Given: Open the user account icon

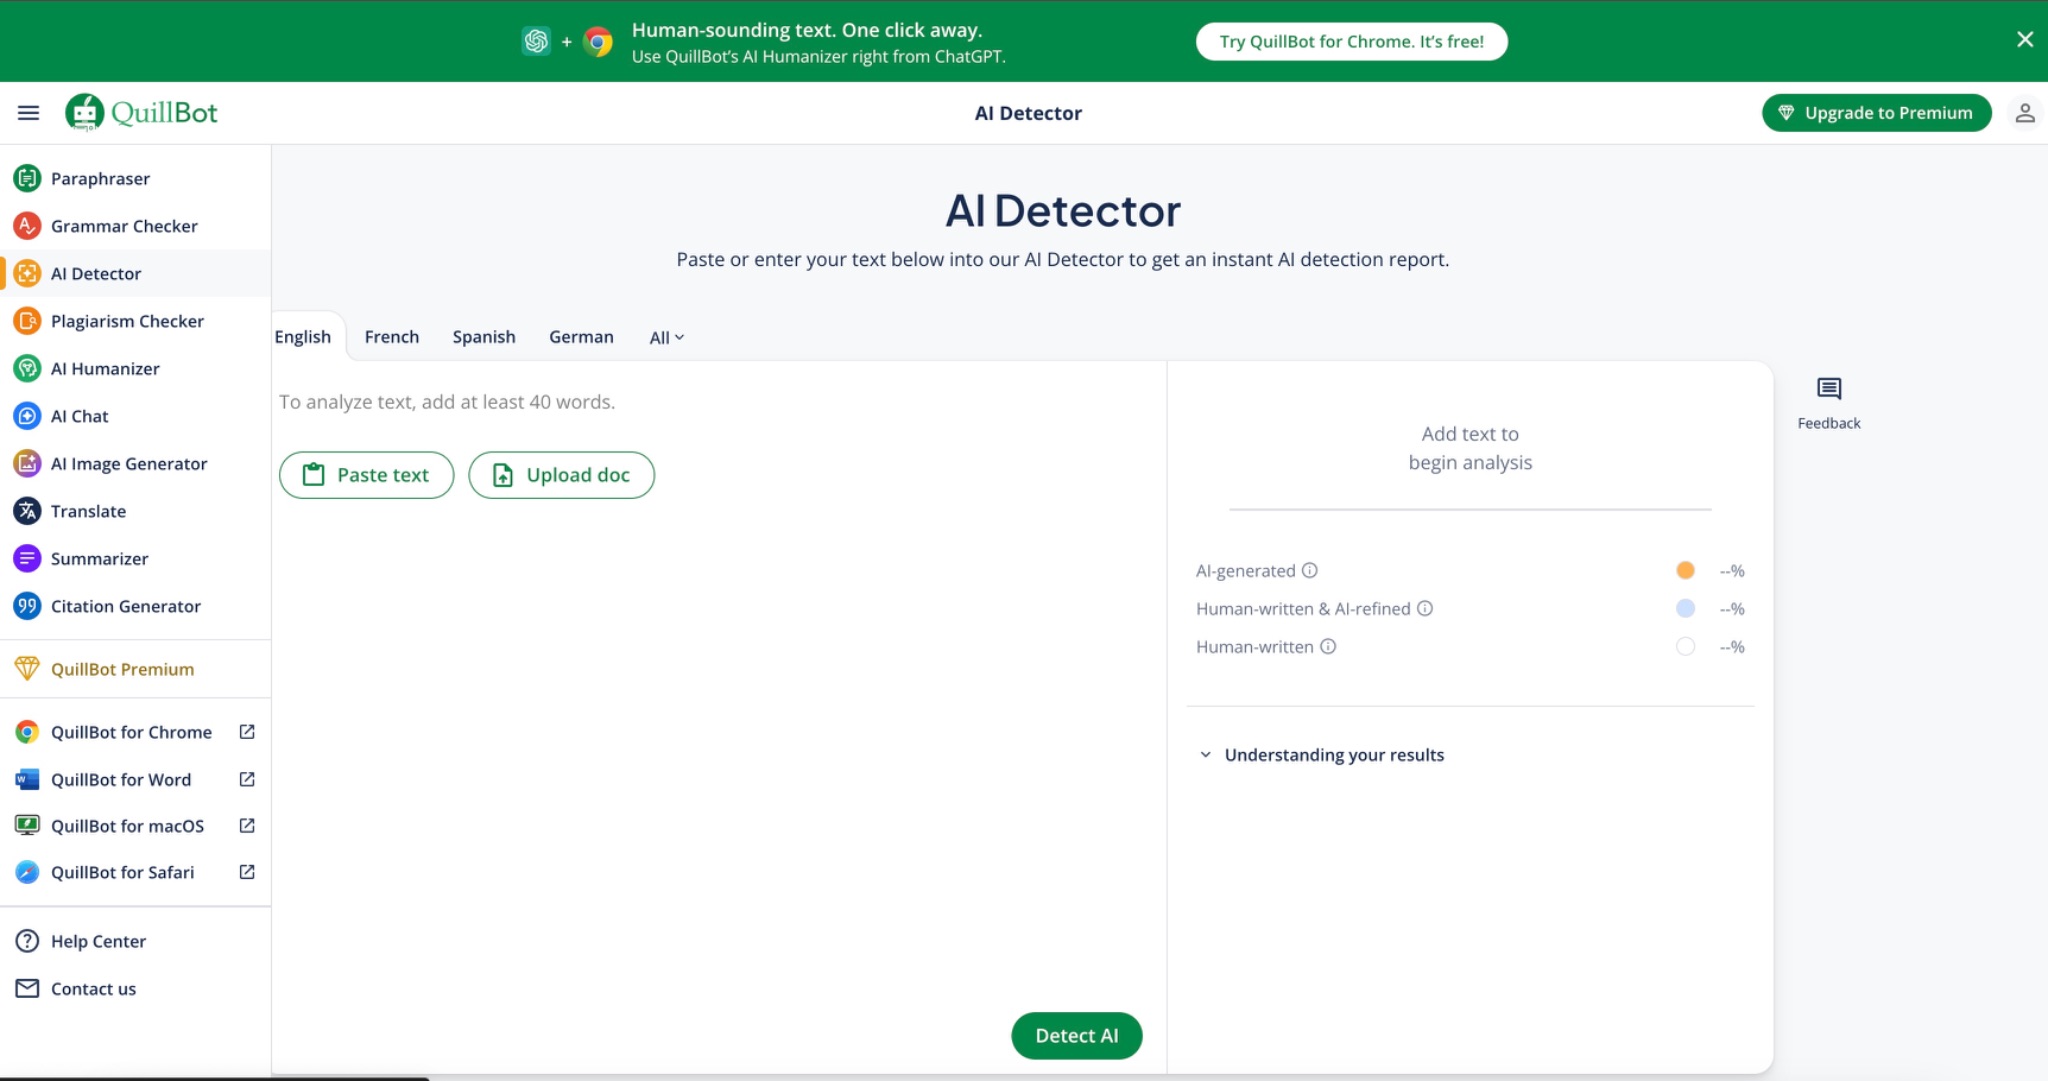Looking at the screenshot, I should (x=2026, y=112).
